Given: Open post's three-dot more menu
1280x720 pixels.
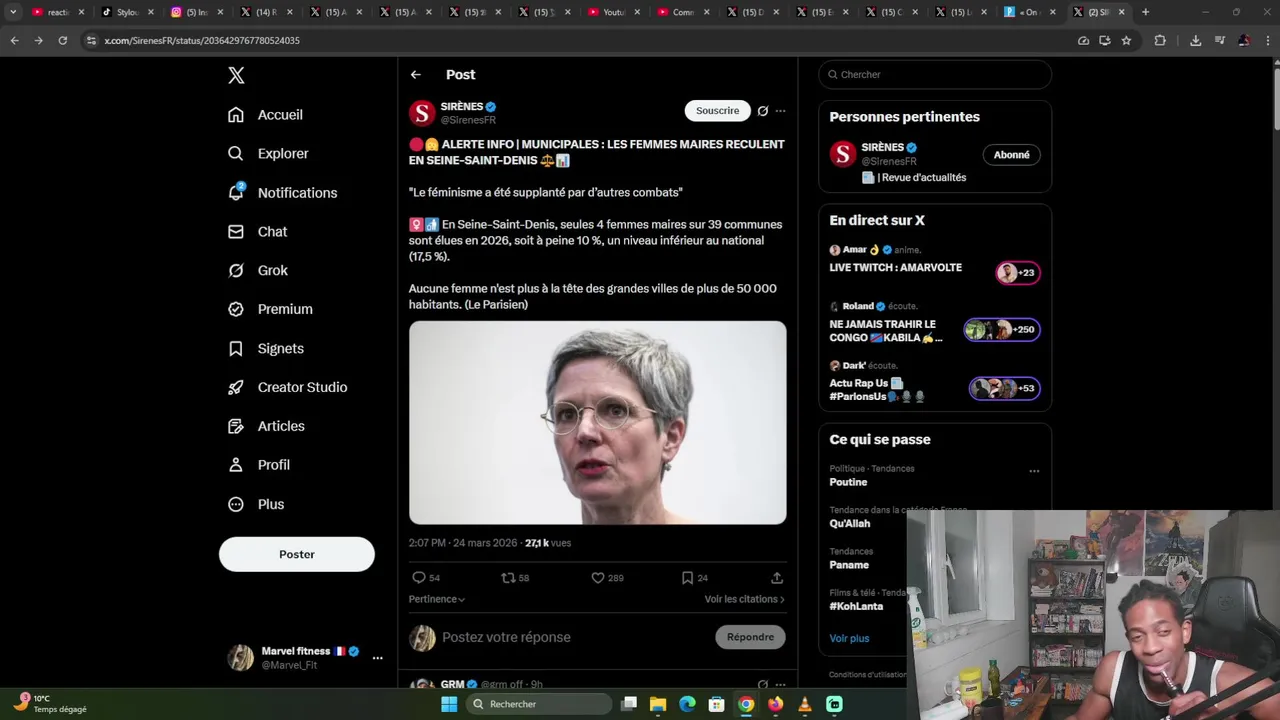Looking at the screenshot, I should [780, 111].
